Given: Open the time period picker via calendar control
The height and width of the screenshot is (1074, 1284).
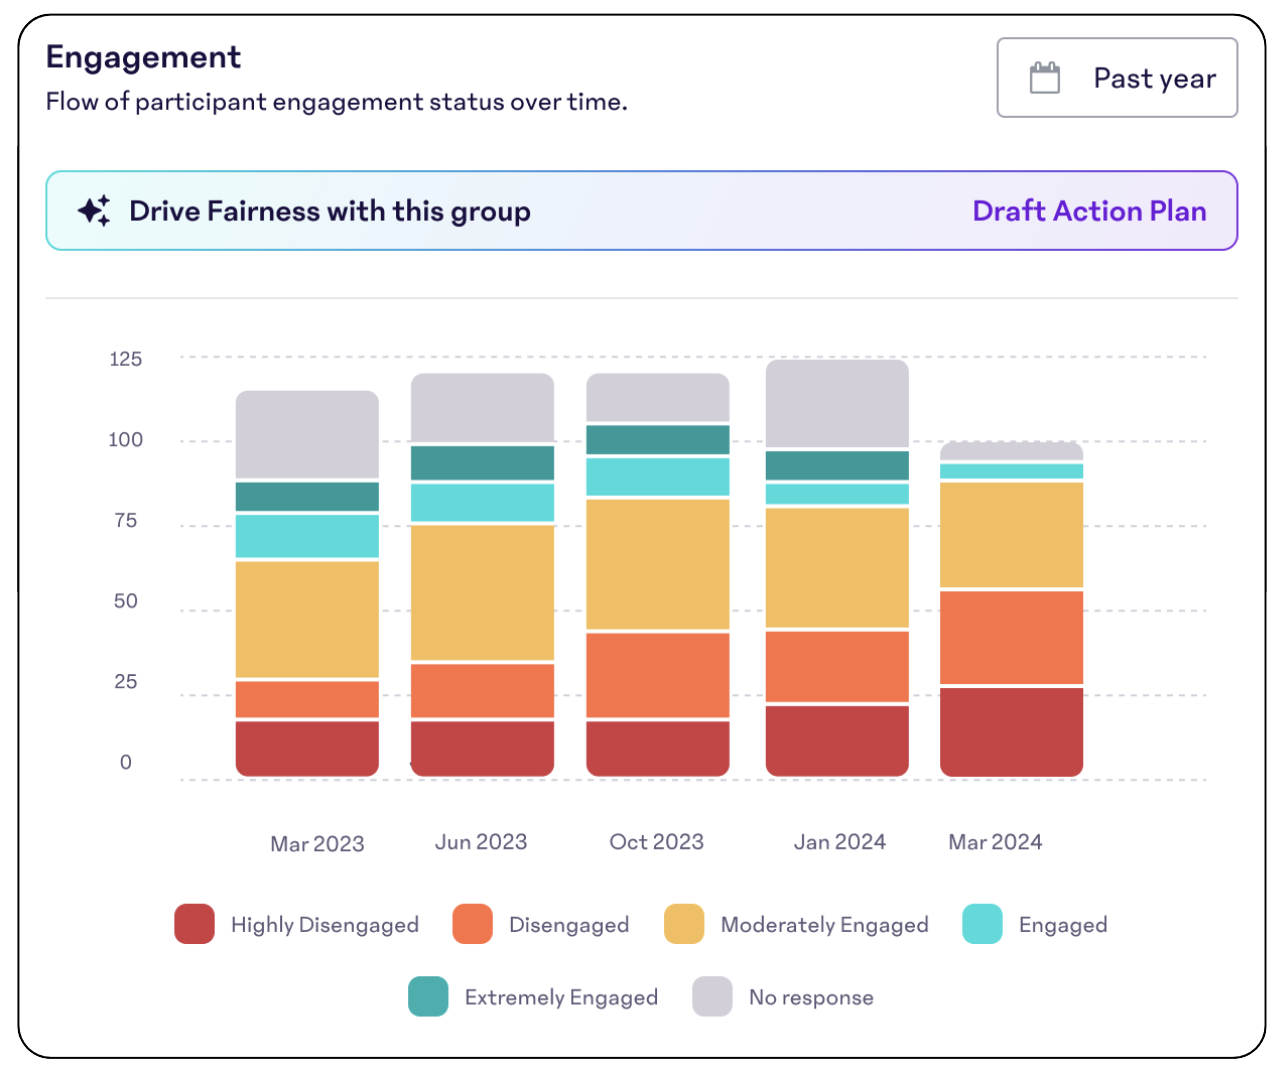Looking at the screenshot, I should [x=1044, y=76].
